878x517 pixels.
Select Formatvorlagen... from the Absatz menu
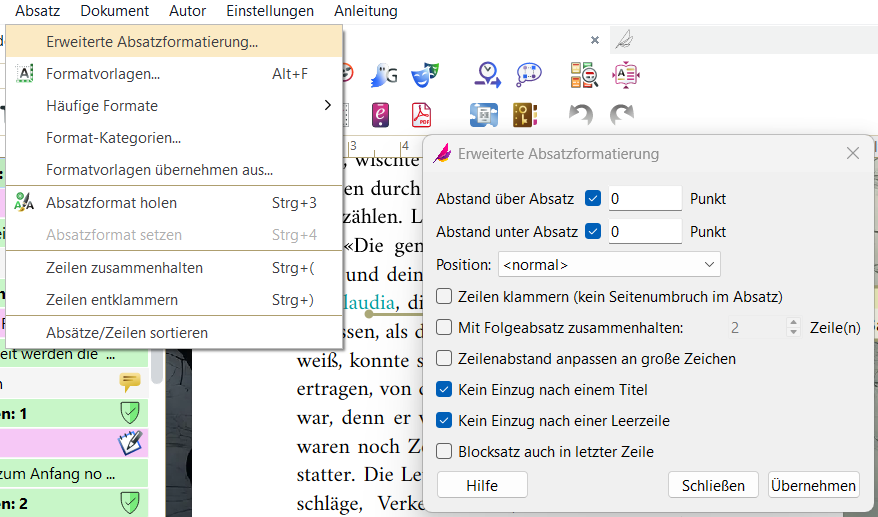[x=103, y=73]
